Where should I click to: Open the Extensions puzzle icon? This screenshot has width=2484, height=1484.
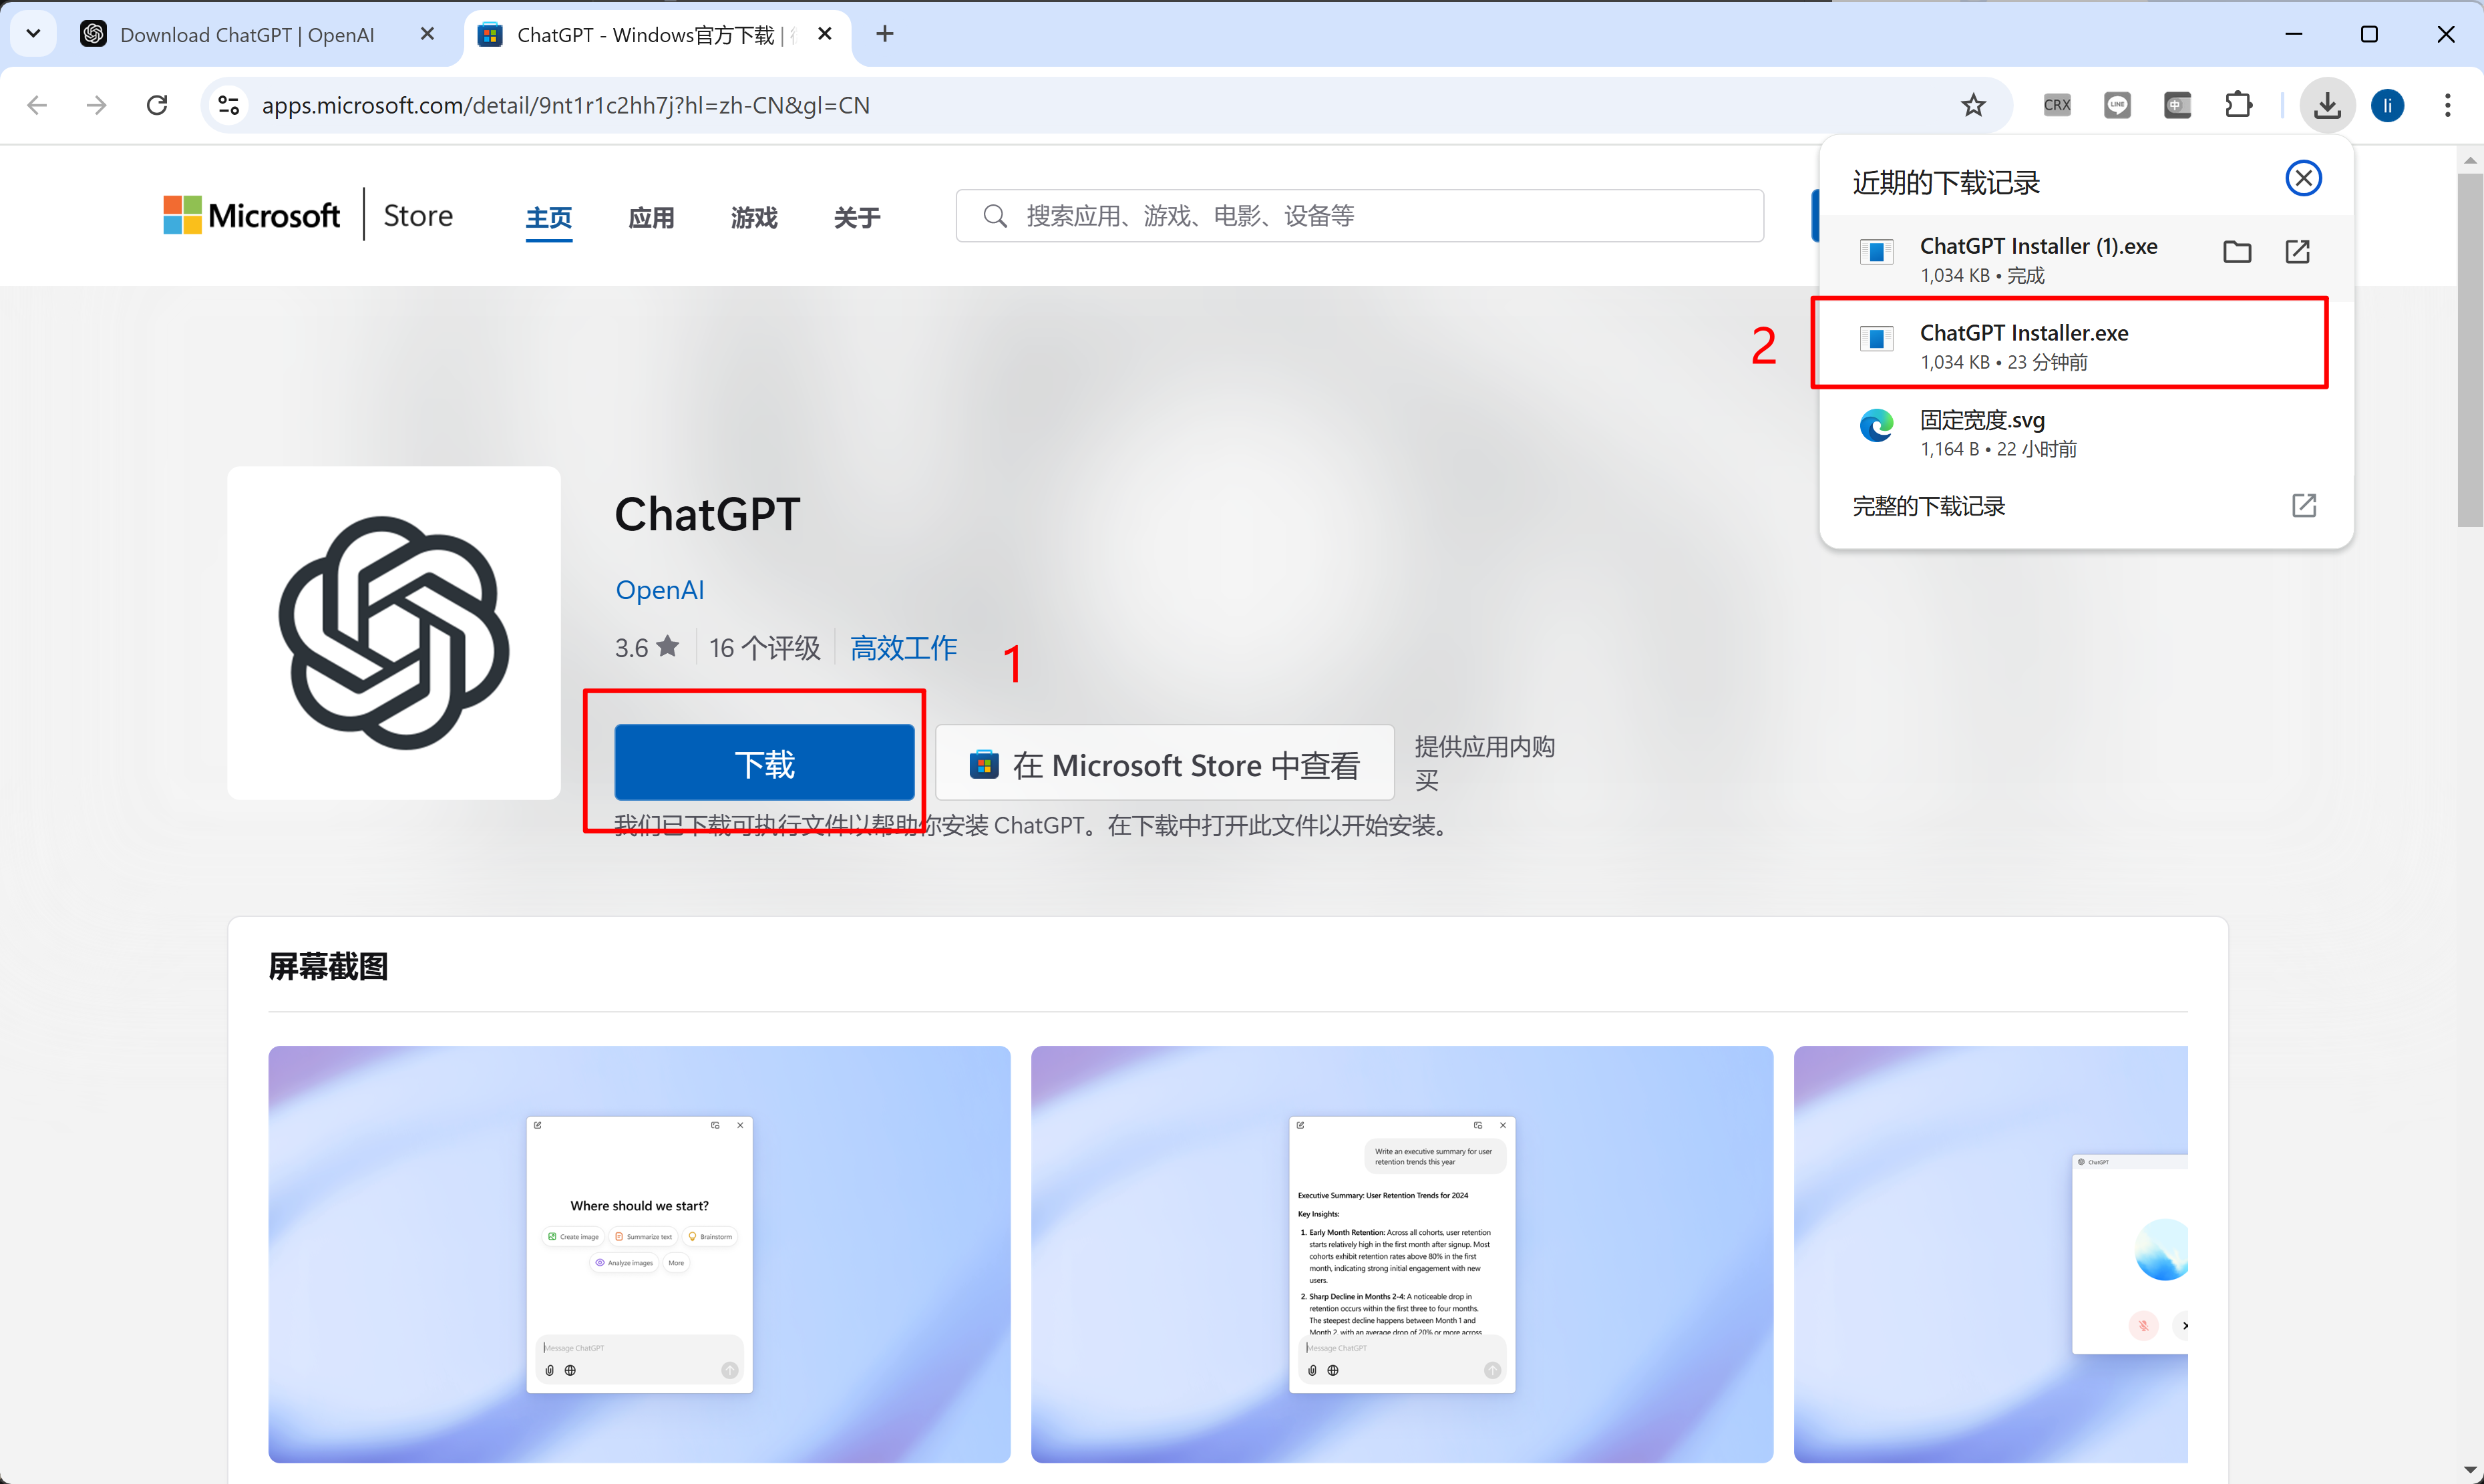pyautogui.click(x=2239, y=105)
